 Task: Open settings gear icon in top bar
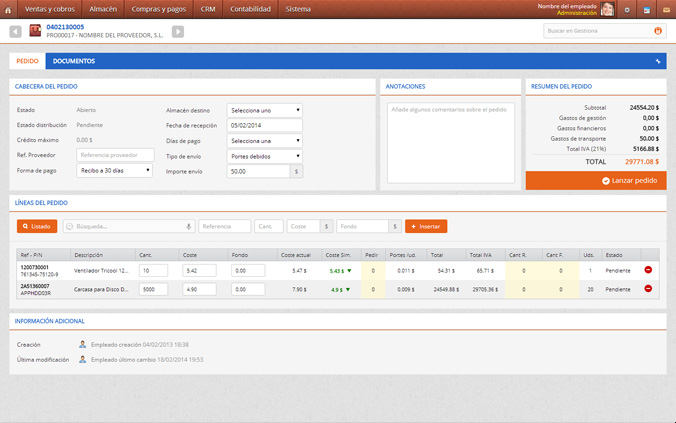(627, 9)
